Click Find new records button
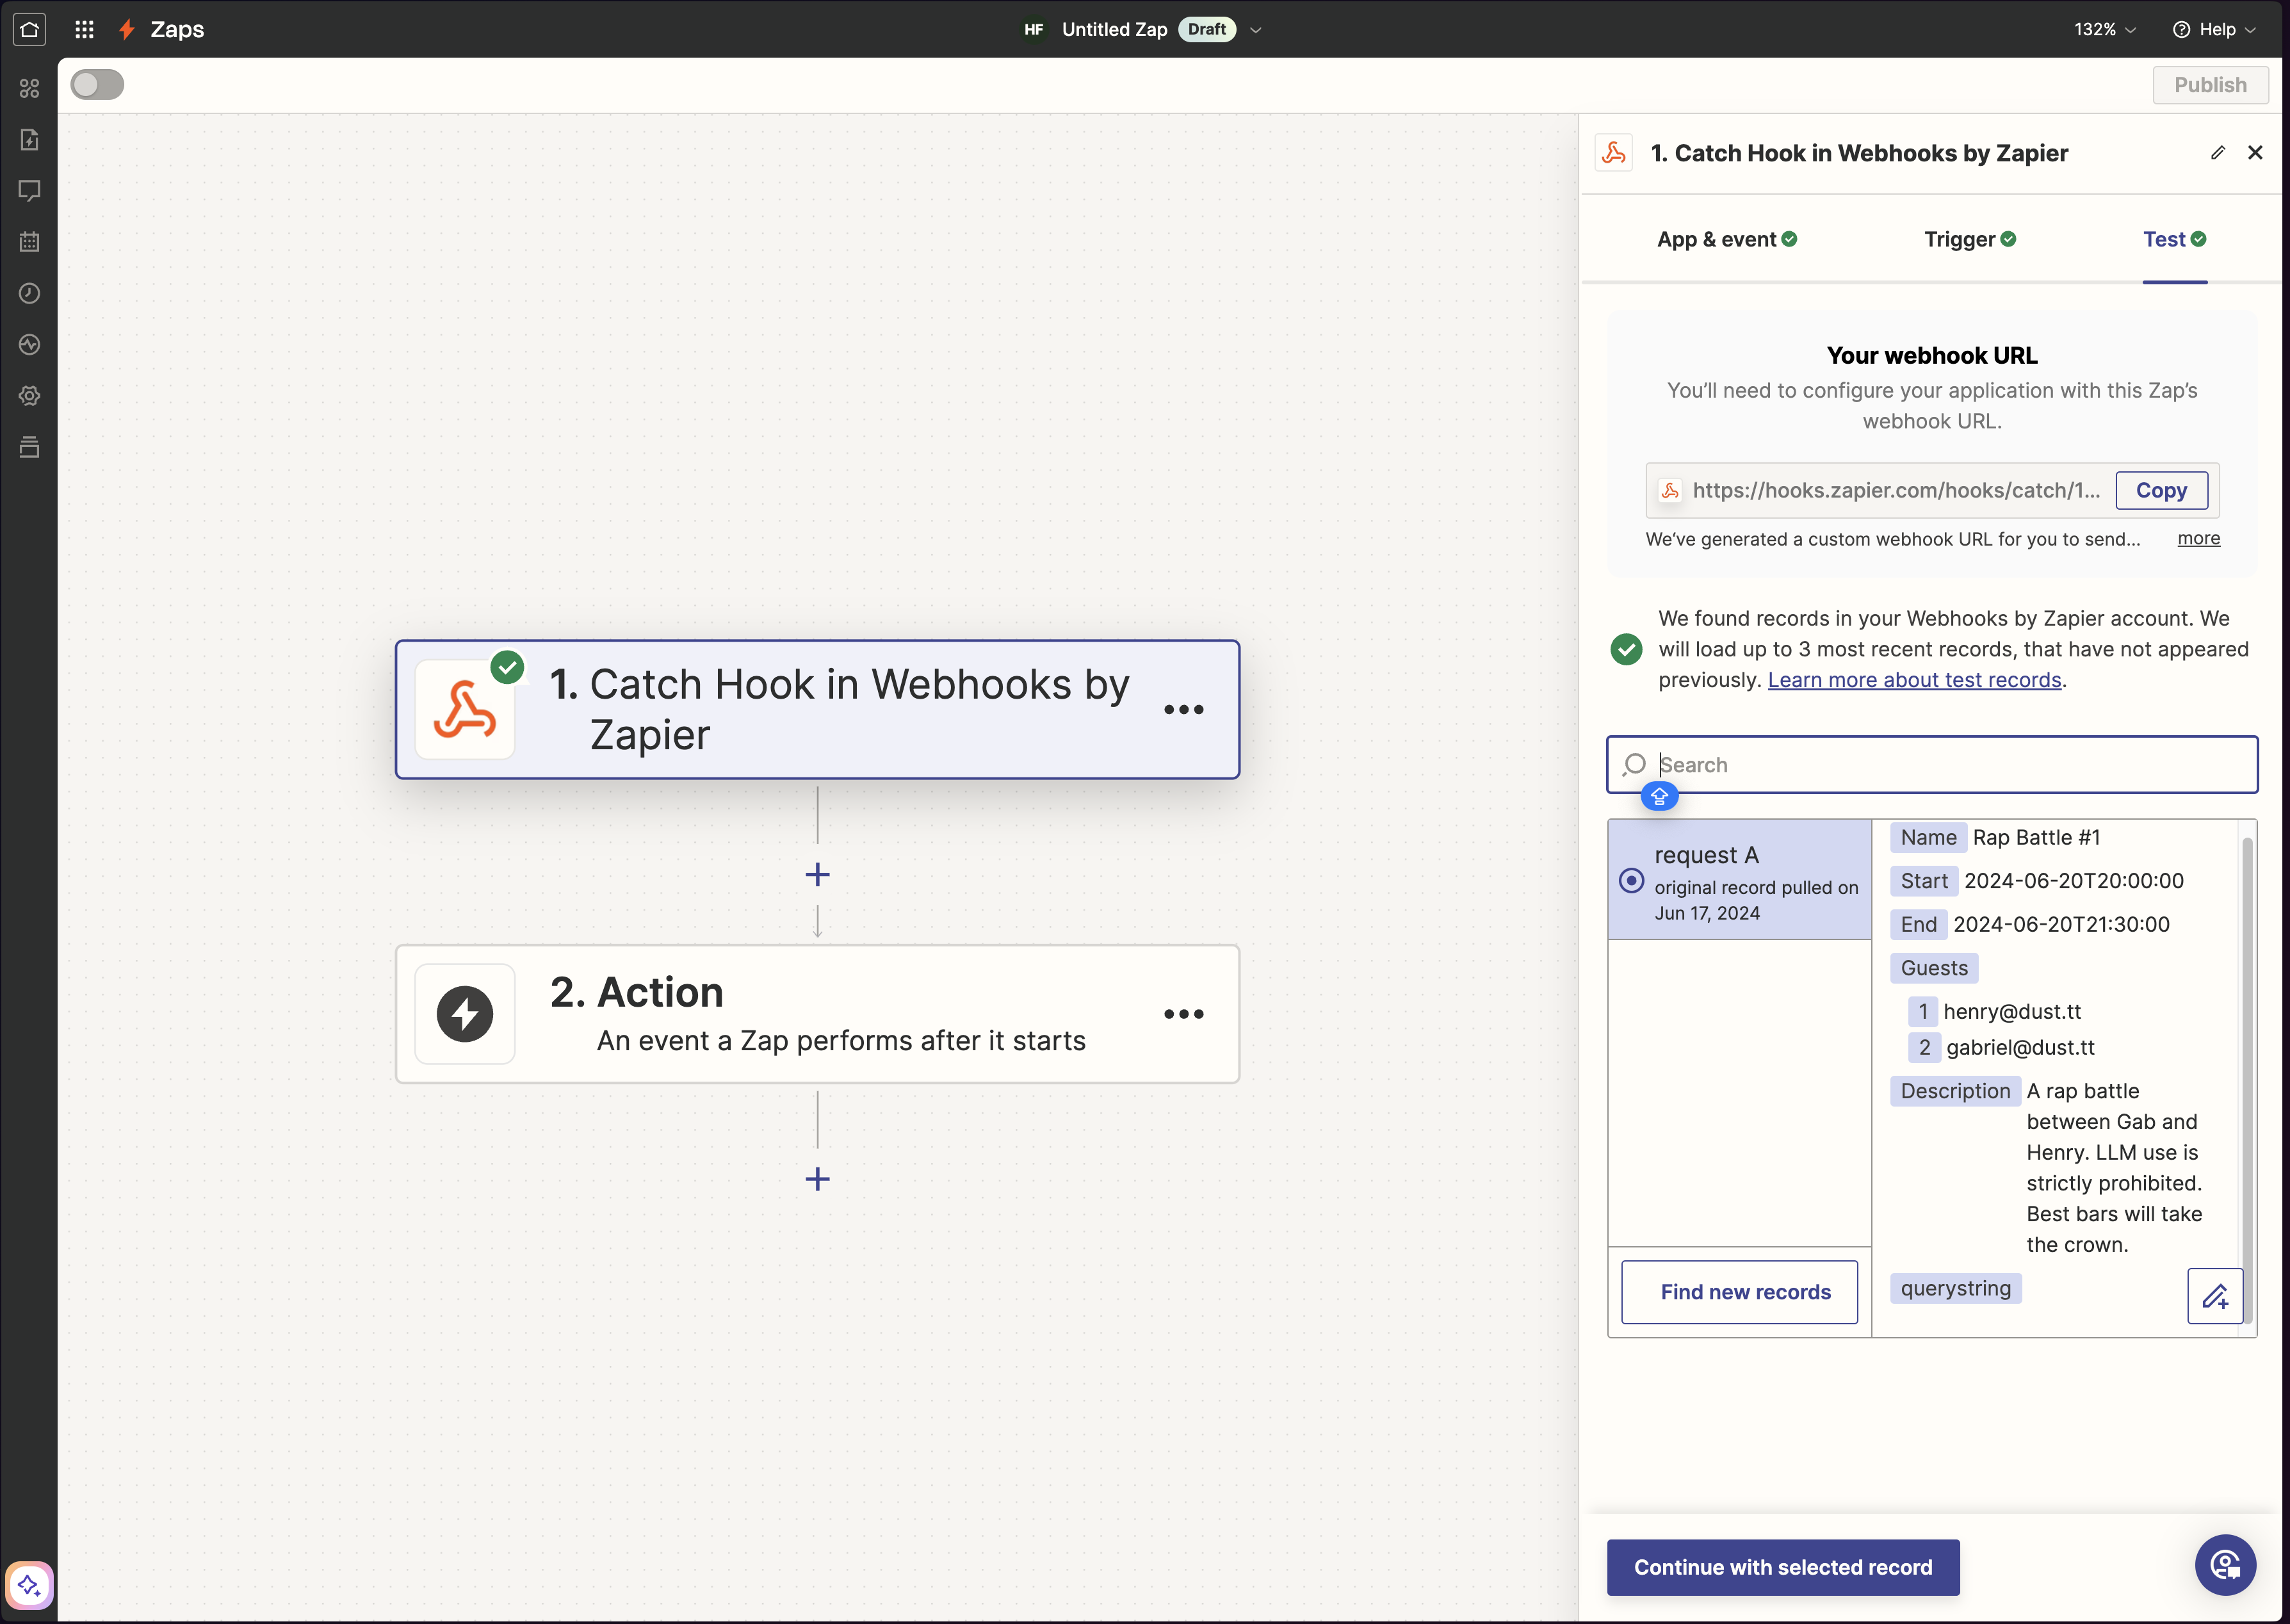 [1739, 1292]
